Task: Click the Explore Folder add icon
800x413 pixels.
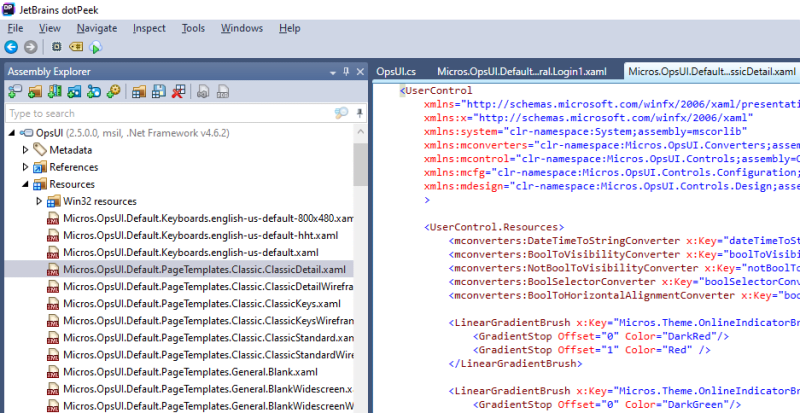Action: click(35, 92)
